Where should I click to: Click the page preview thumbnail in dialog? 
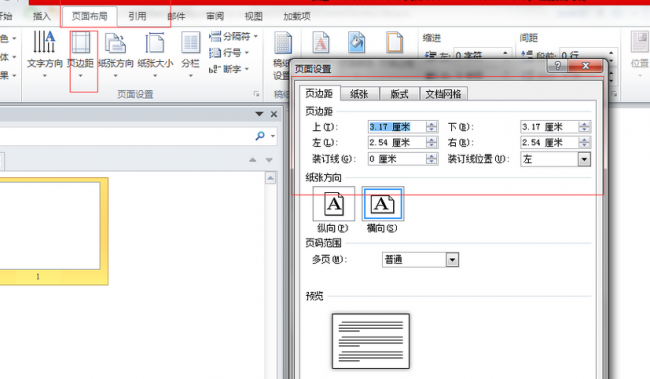point(371,341)
